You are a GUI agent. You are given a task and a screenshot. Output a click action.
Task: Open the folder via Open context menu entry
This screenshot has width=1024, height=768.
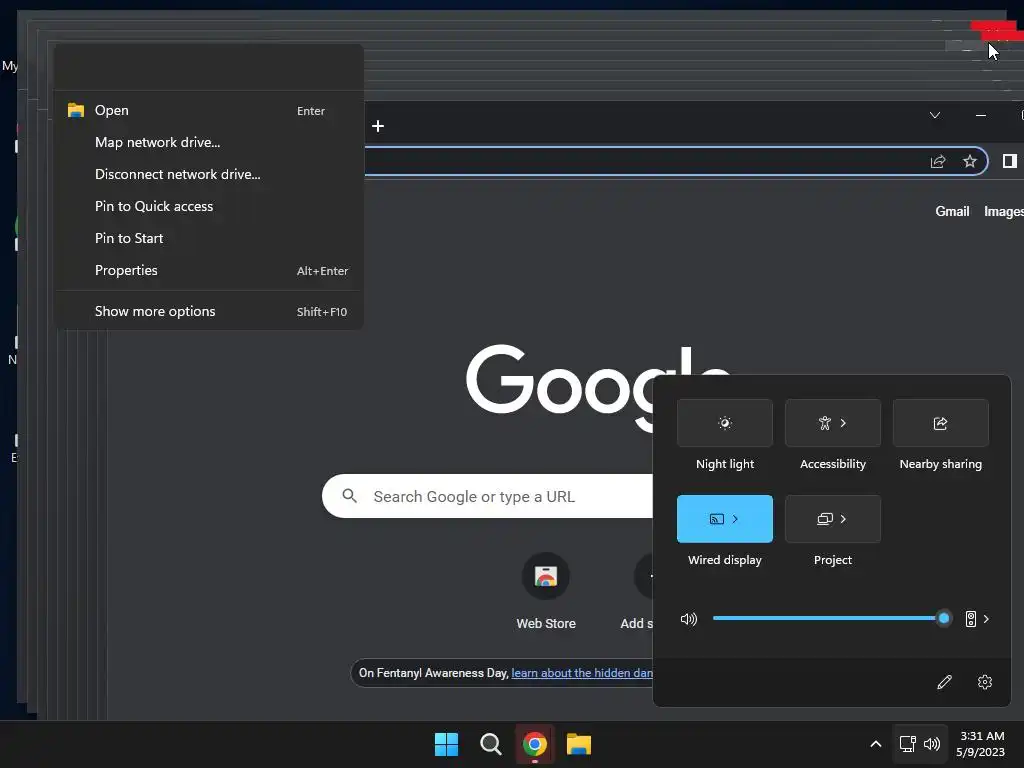click(208, 110)
